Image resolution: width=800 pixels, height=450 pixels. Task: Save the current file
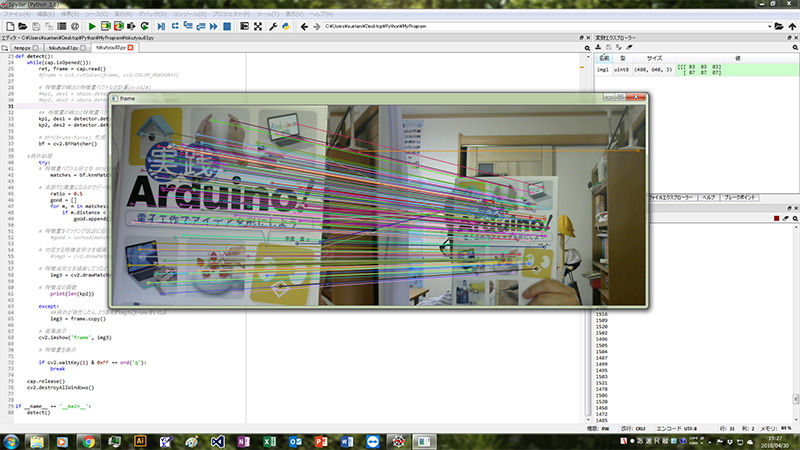click(36, 26)
